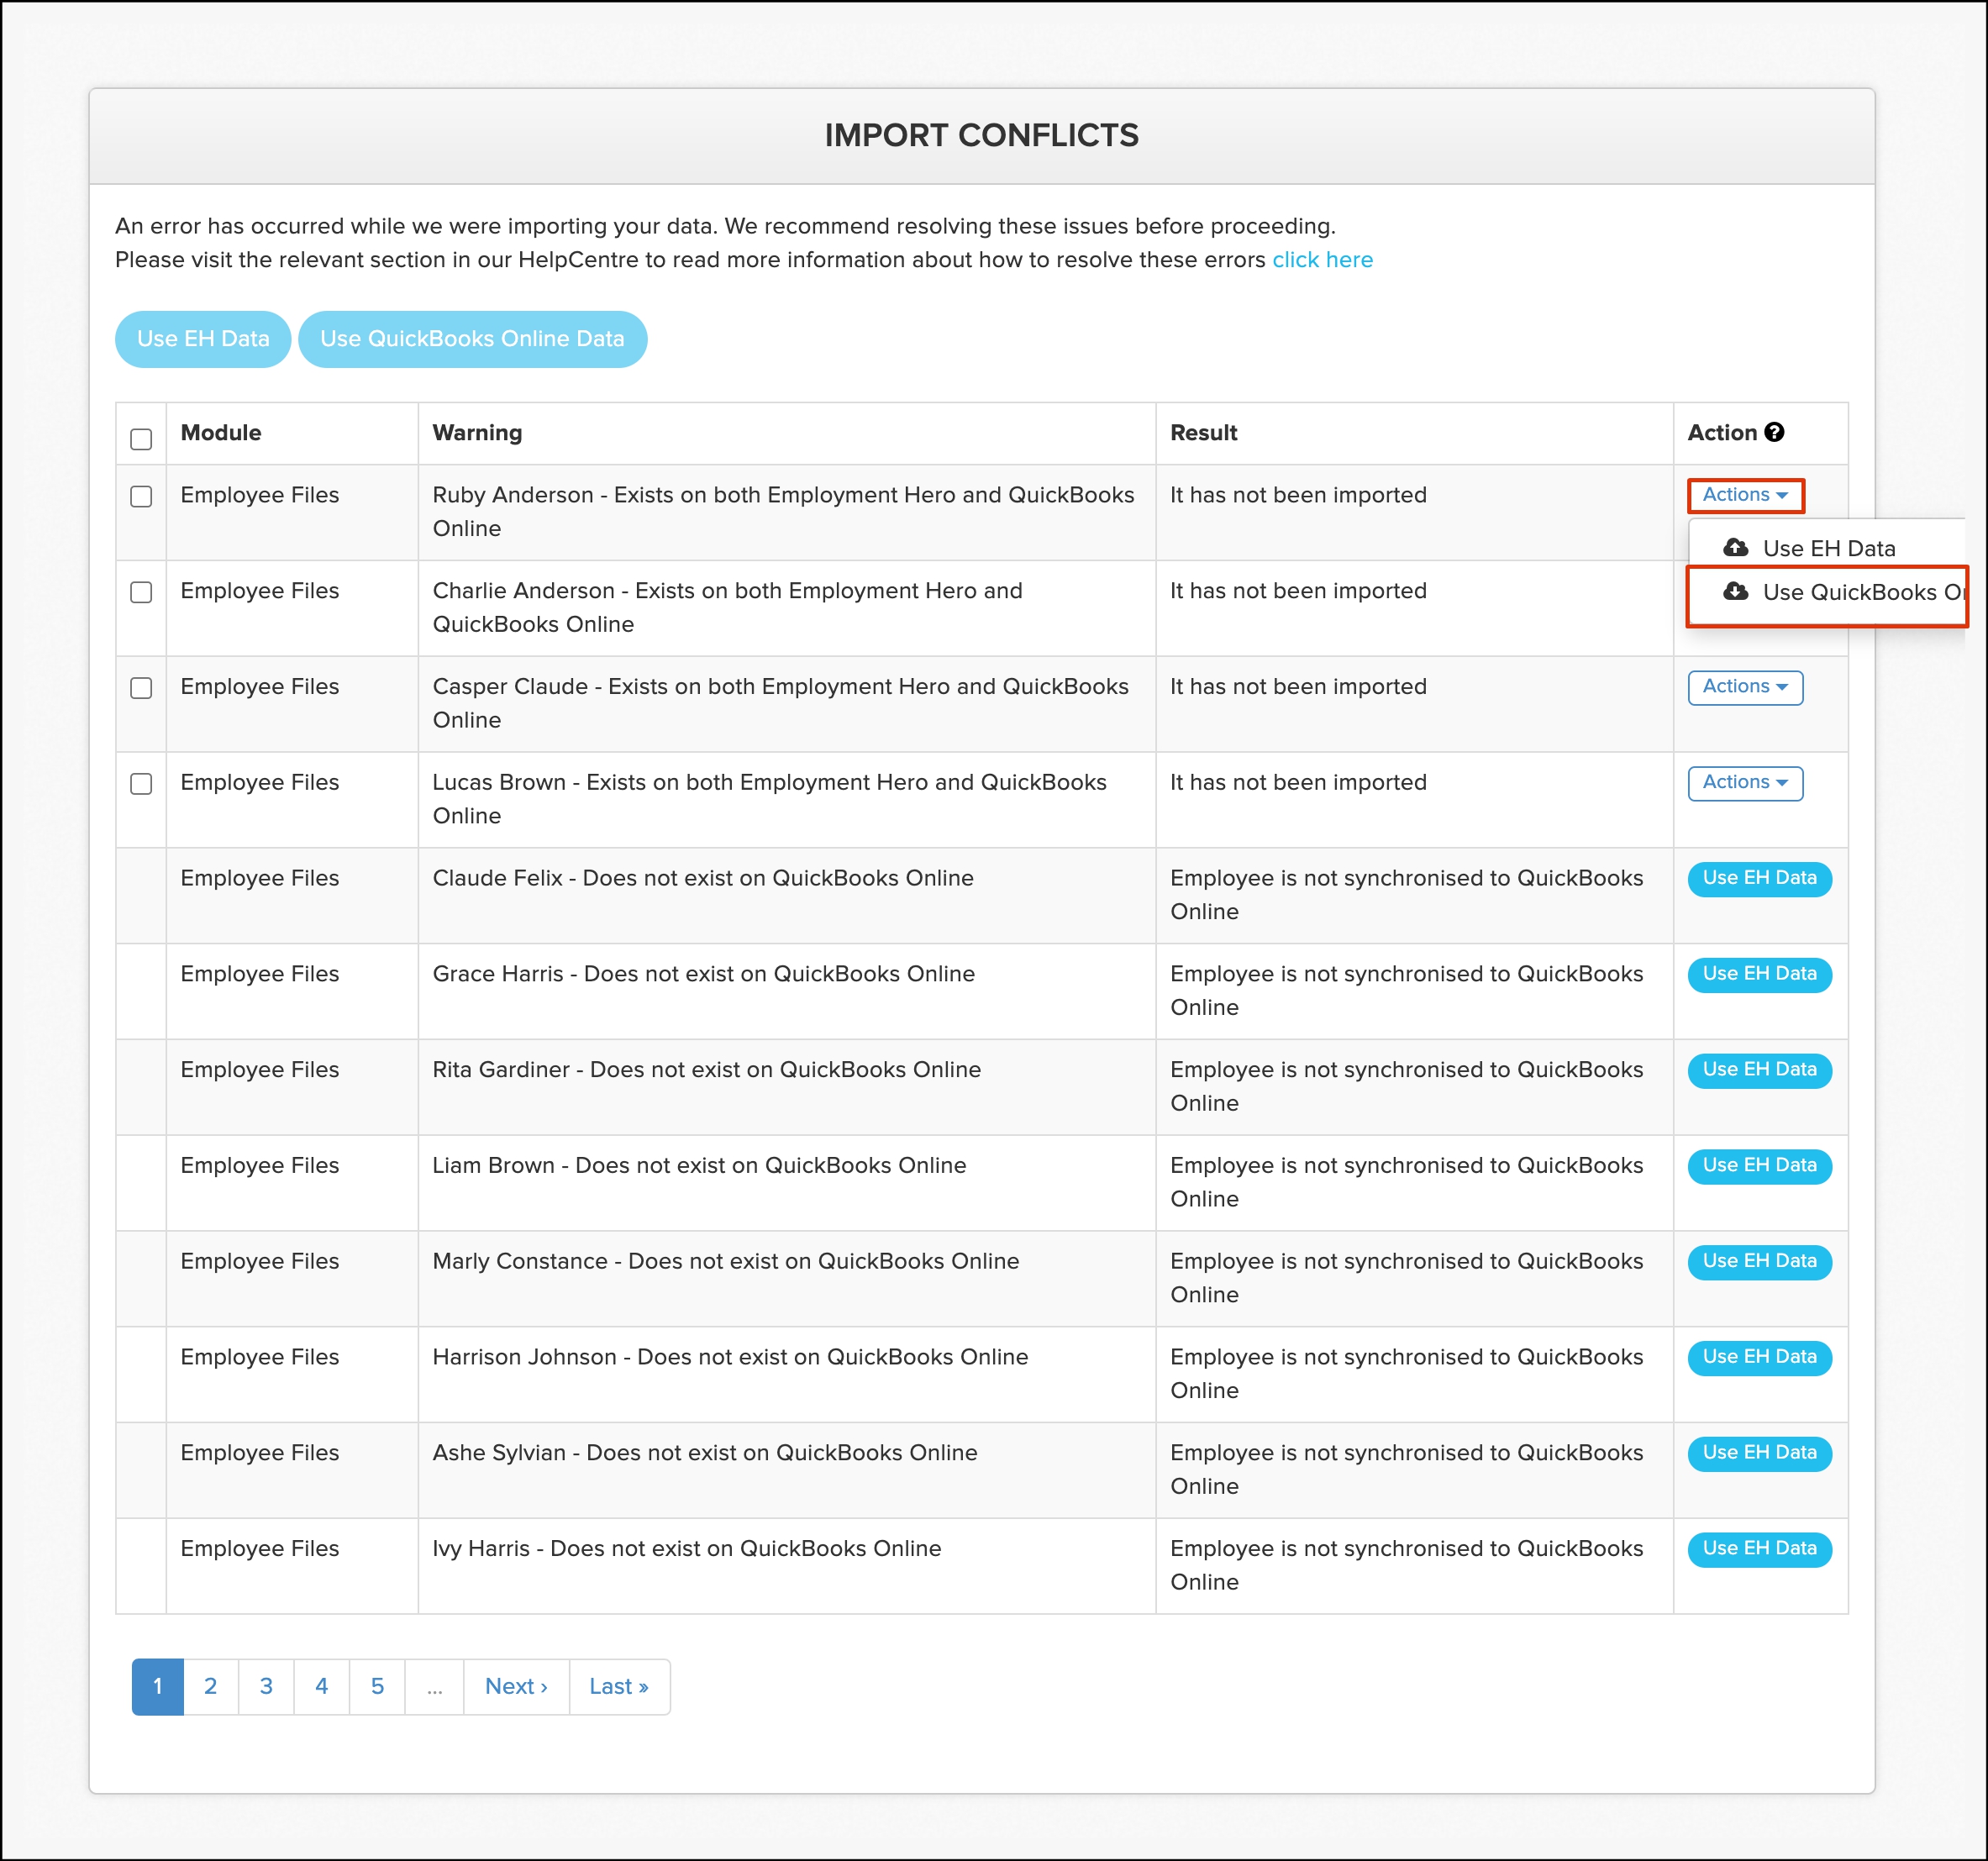Click the Next page link
Image resolution: width=1988 pixels, height=1861 pixels.
(516, 1686)
